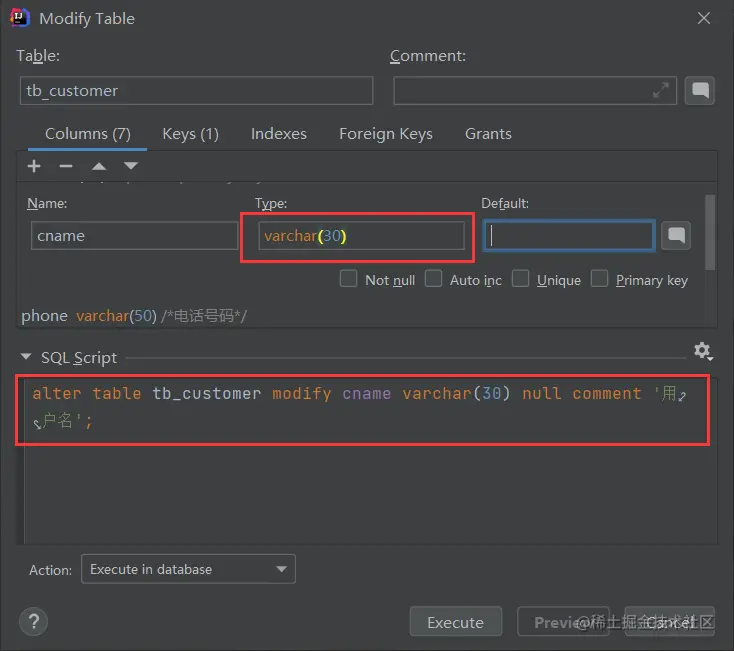The width and height of the screenshot is (734, 651).
Task: Open the table comment editor speech-bubble icon
Action: [x=699, y=90]
